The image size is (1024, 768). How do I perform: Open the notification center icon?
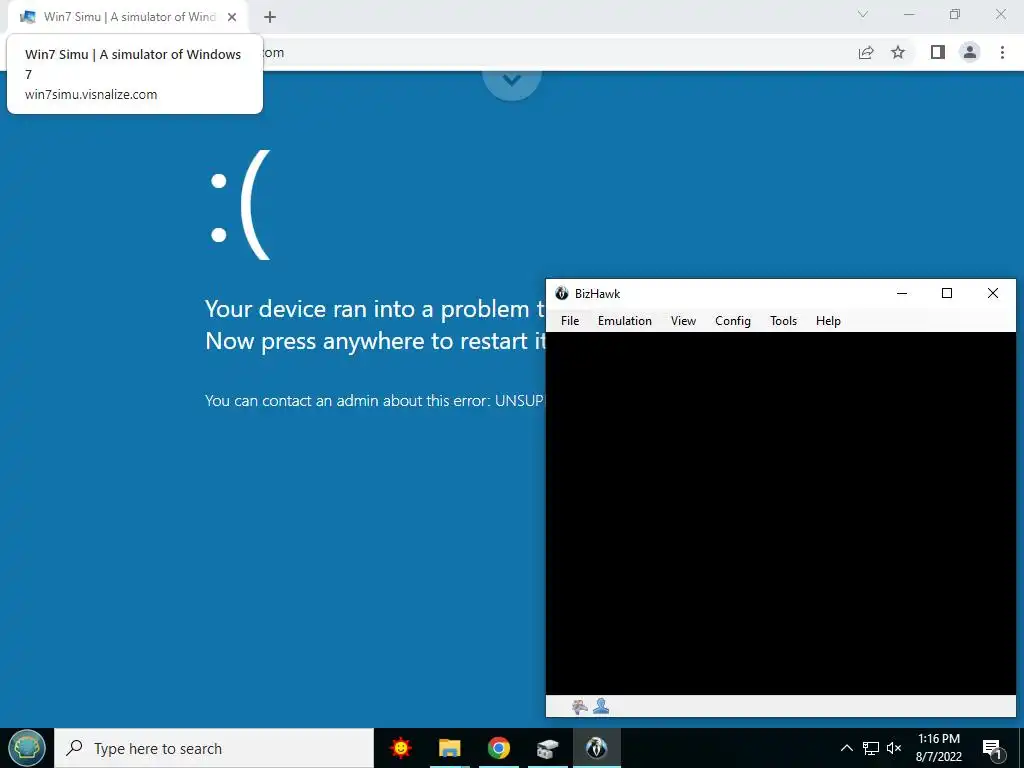click(x=992, y=749)
